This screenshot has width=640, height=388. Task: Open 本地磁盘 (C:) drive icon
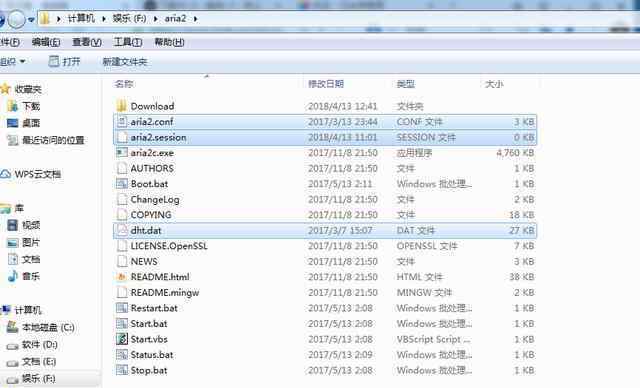[13, 327]
